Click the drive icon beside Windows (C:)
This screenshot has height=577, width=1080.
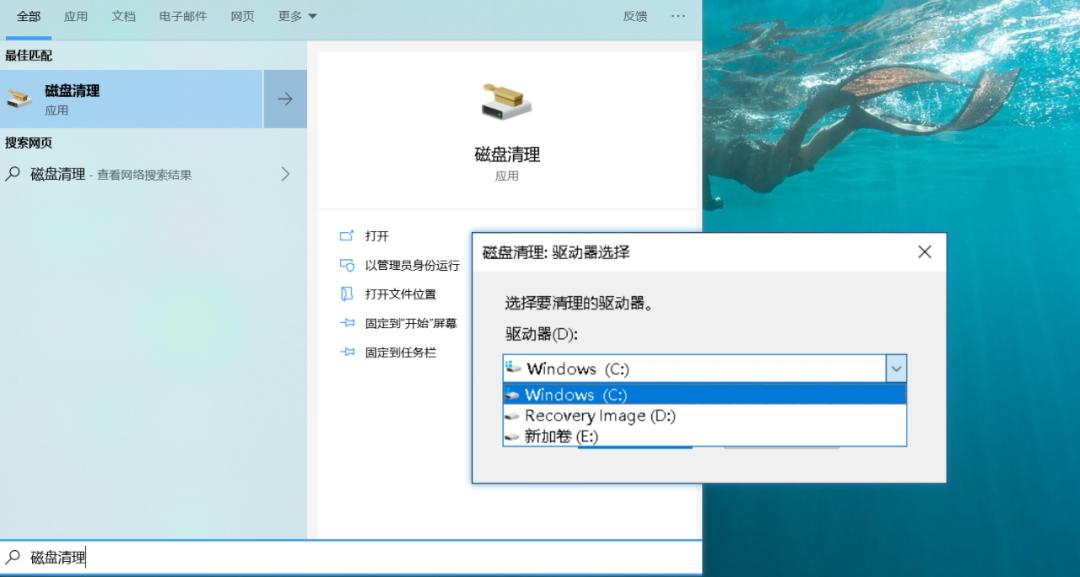(514, 368)
